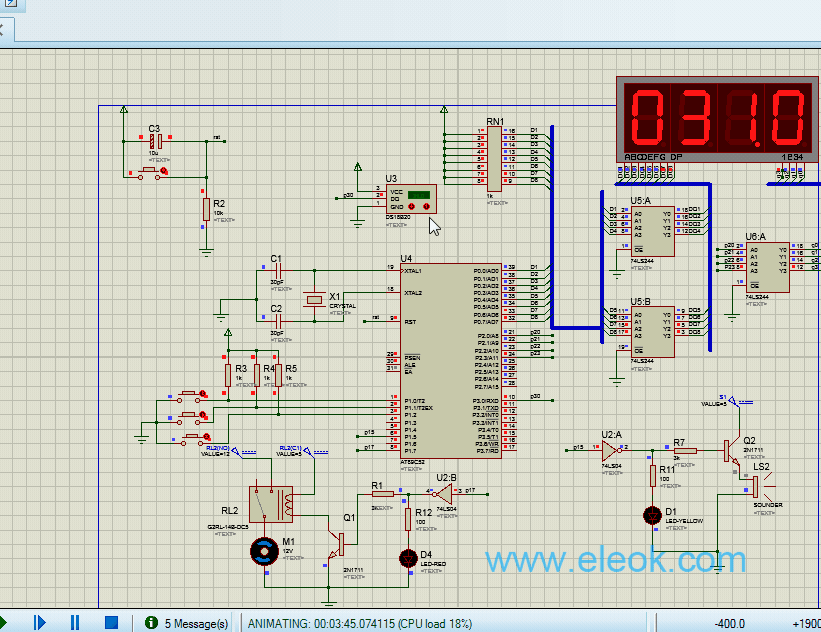
Task: Select the R2 resistor
Action: pyautogui.click(x=206, y=209)
